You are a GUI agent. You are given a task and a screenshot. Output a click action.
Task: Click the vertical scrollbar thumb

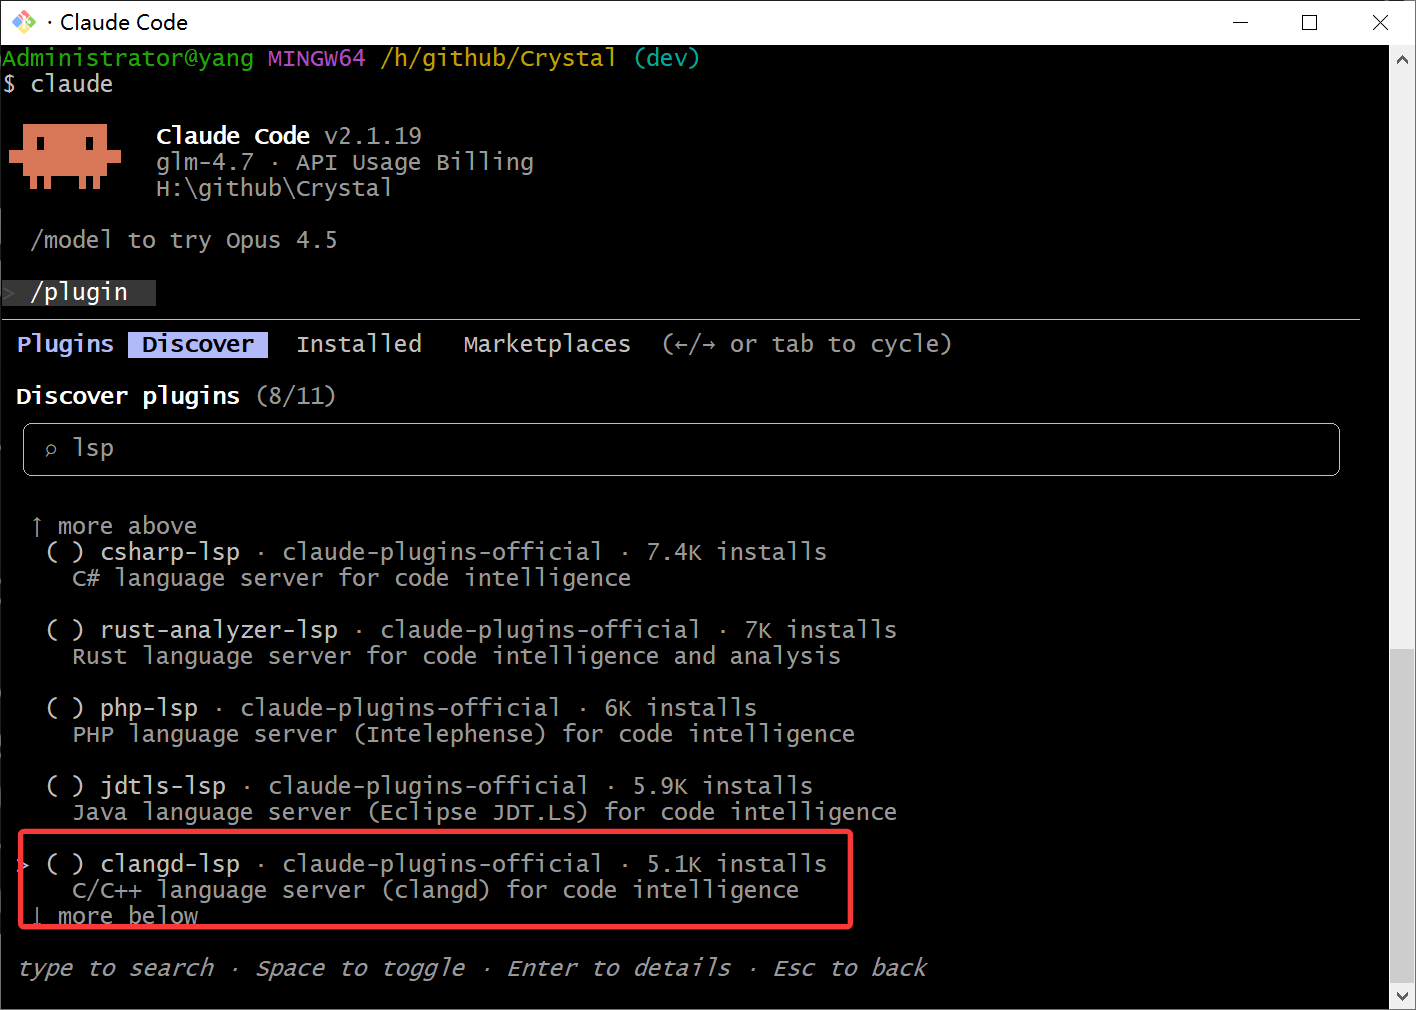[x=1402, y=815]
